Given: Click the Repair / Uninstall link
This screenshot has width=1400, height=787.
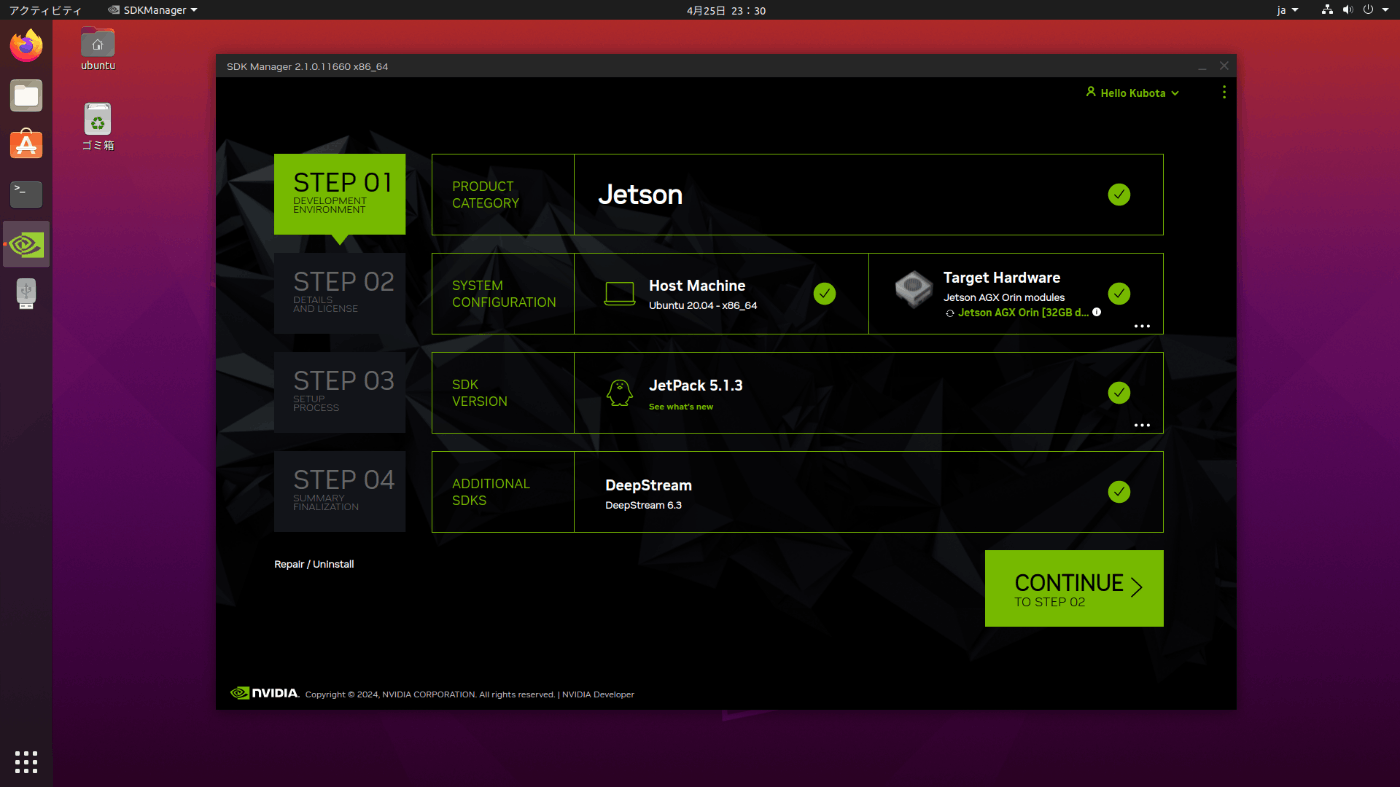Looking at the screenshot, I should tap(314, 564).
